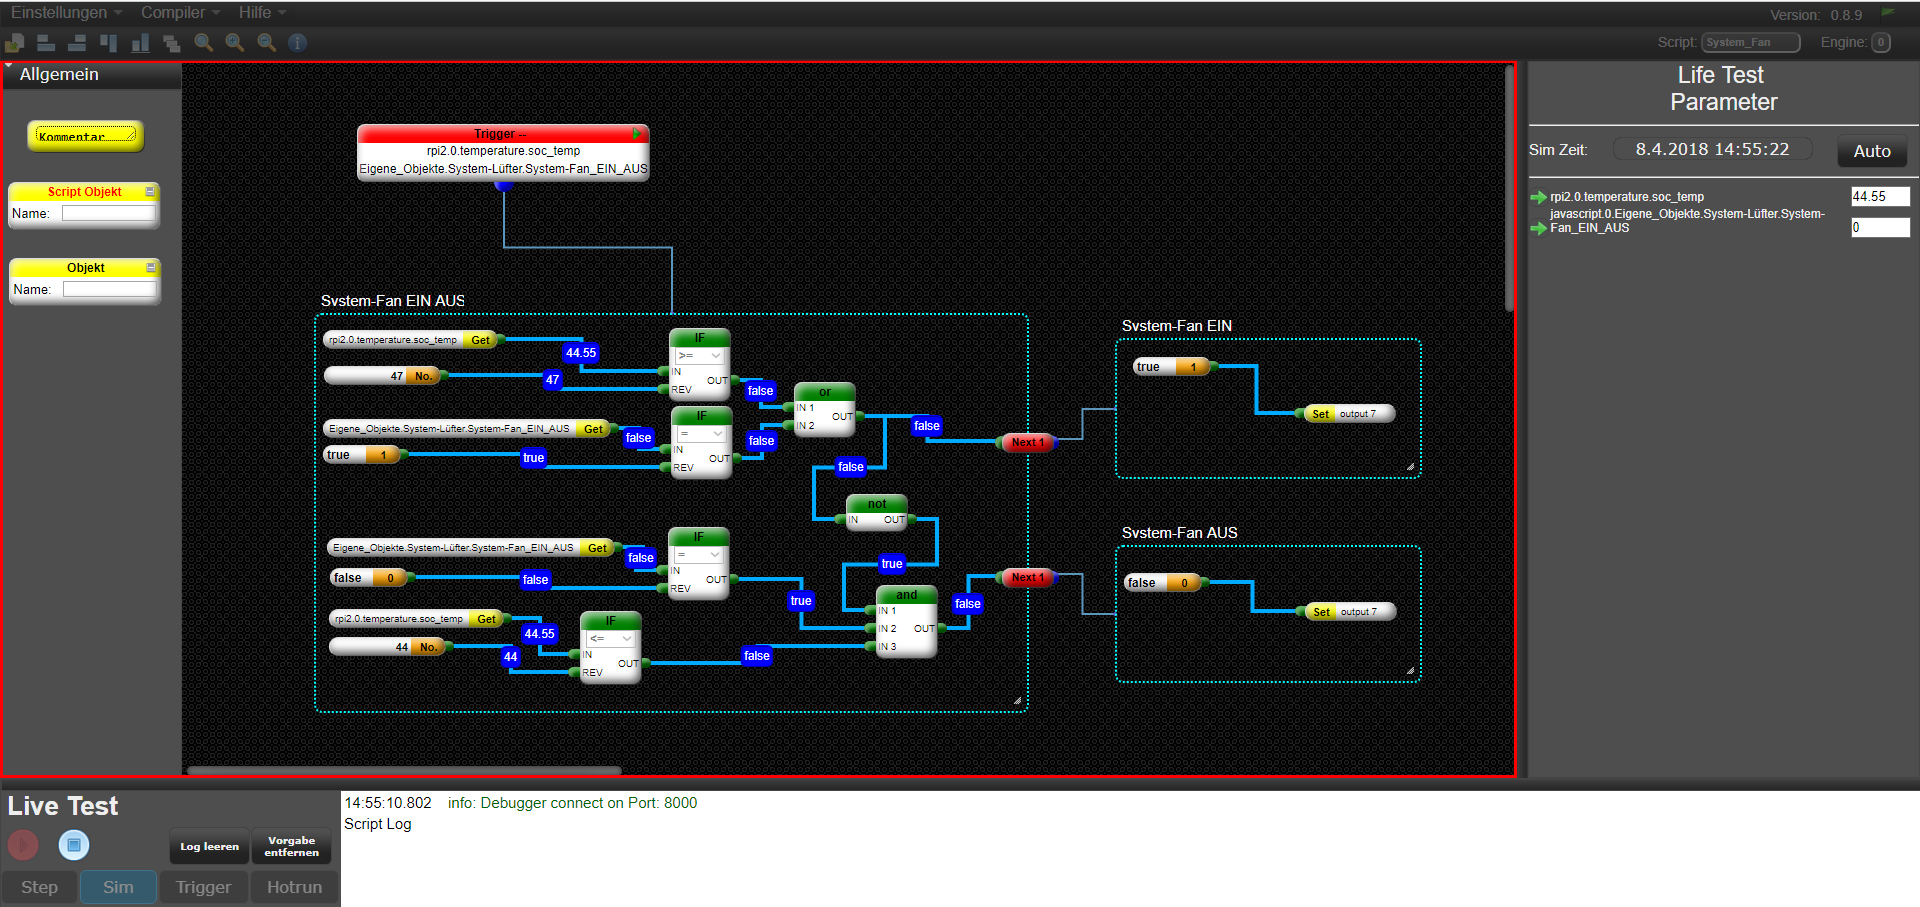Click the open/import file icon
The height and width of the screenshot is (907, 1920).
click(x=15, y=42)
